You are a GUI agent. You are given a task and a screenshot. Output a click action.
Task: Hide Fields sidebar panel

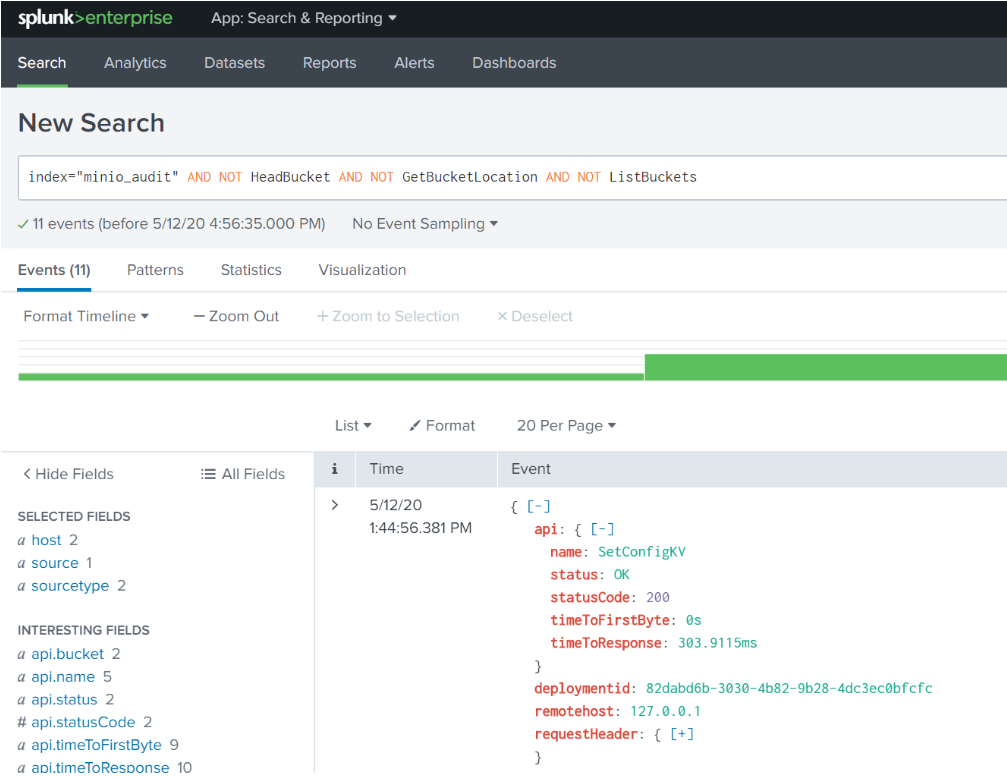pyautogui.click(x=68, y=474)
